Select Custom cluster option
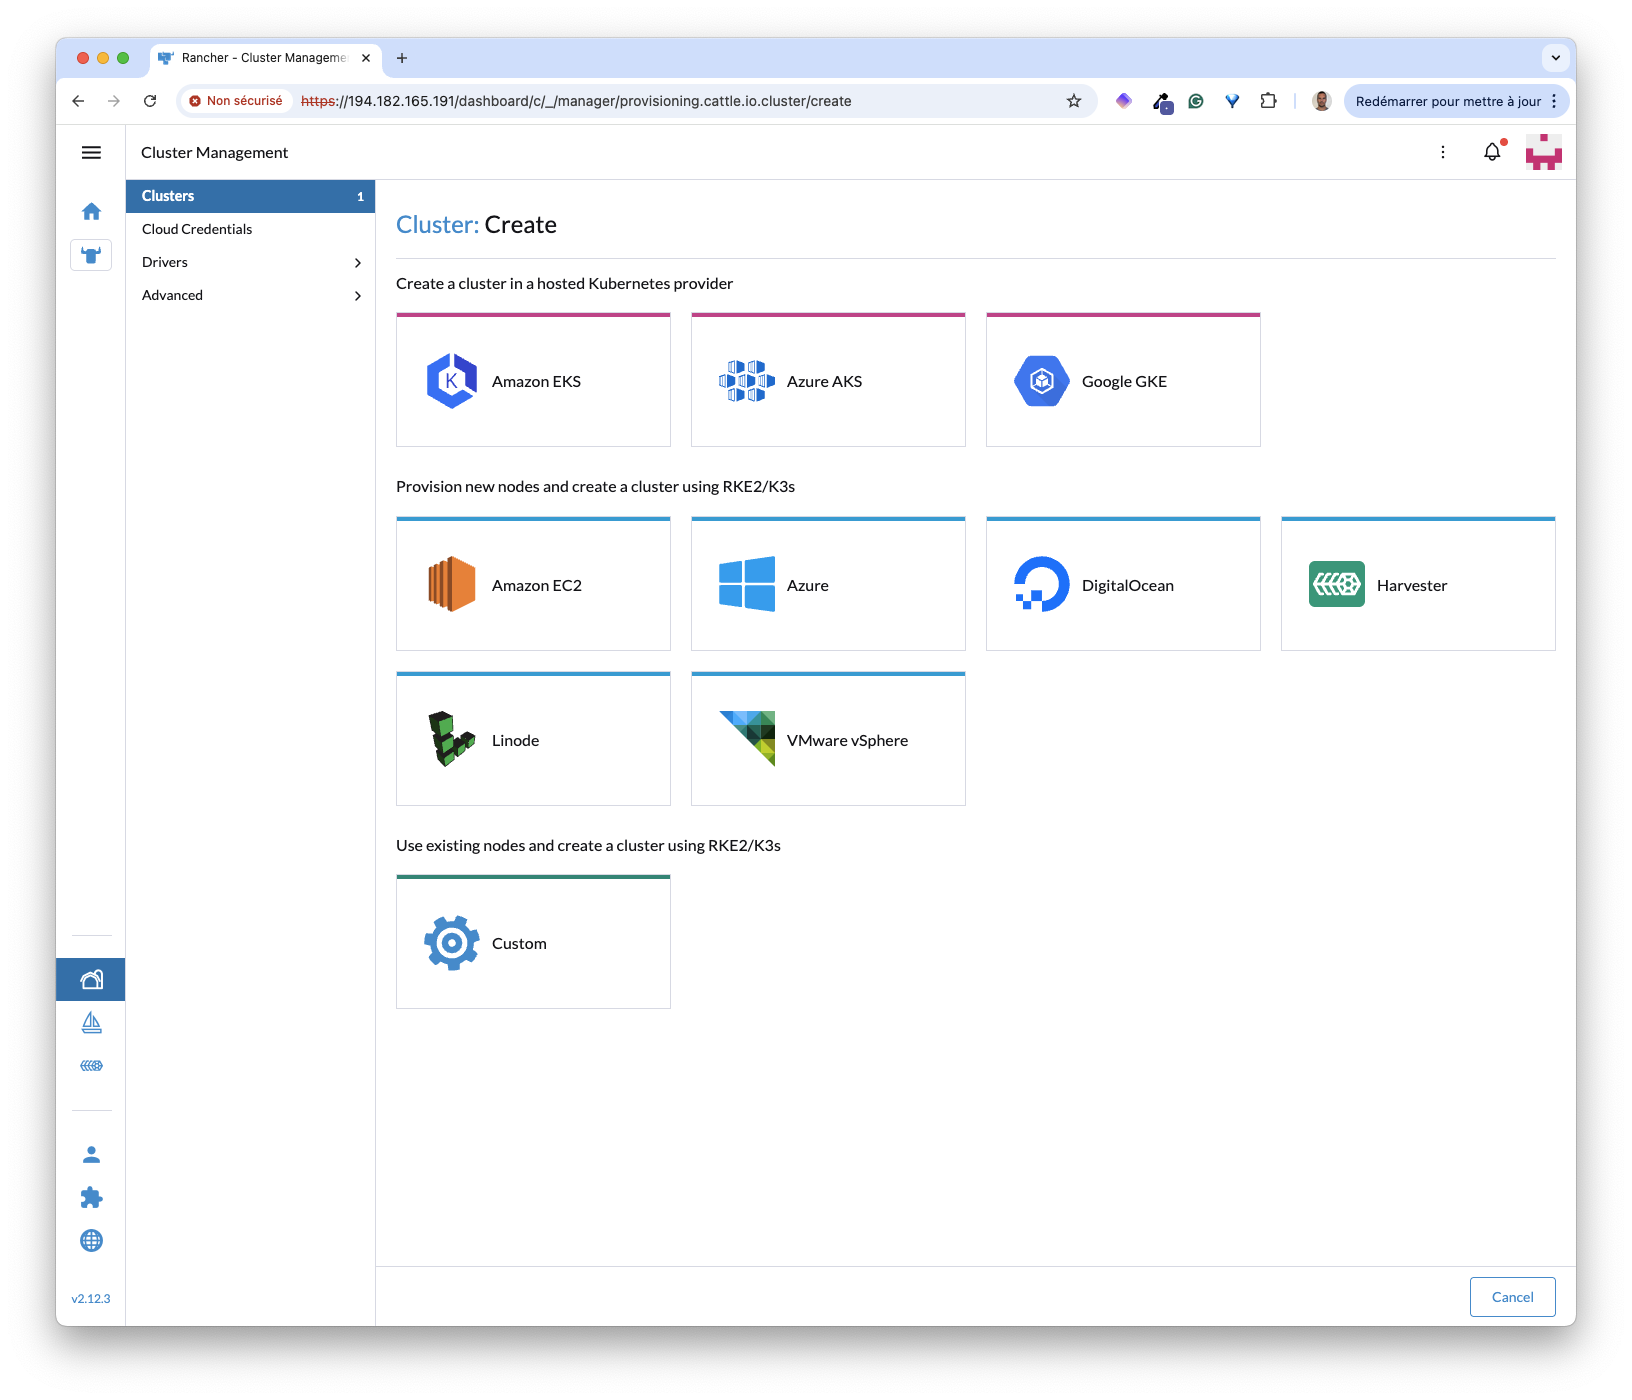 (x=533, y=943)
